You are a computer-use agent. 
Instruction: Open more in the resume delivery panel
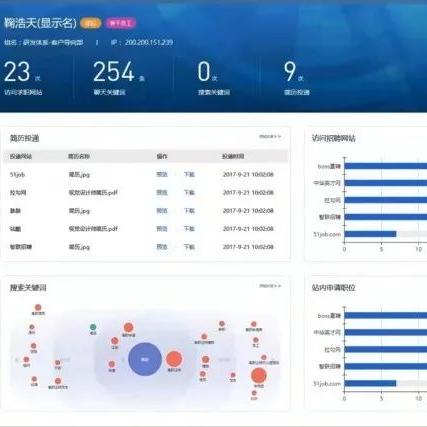[270, 136]
